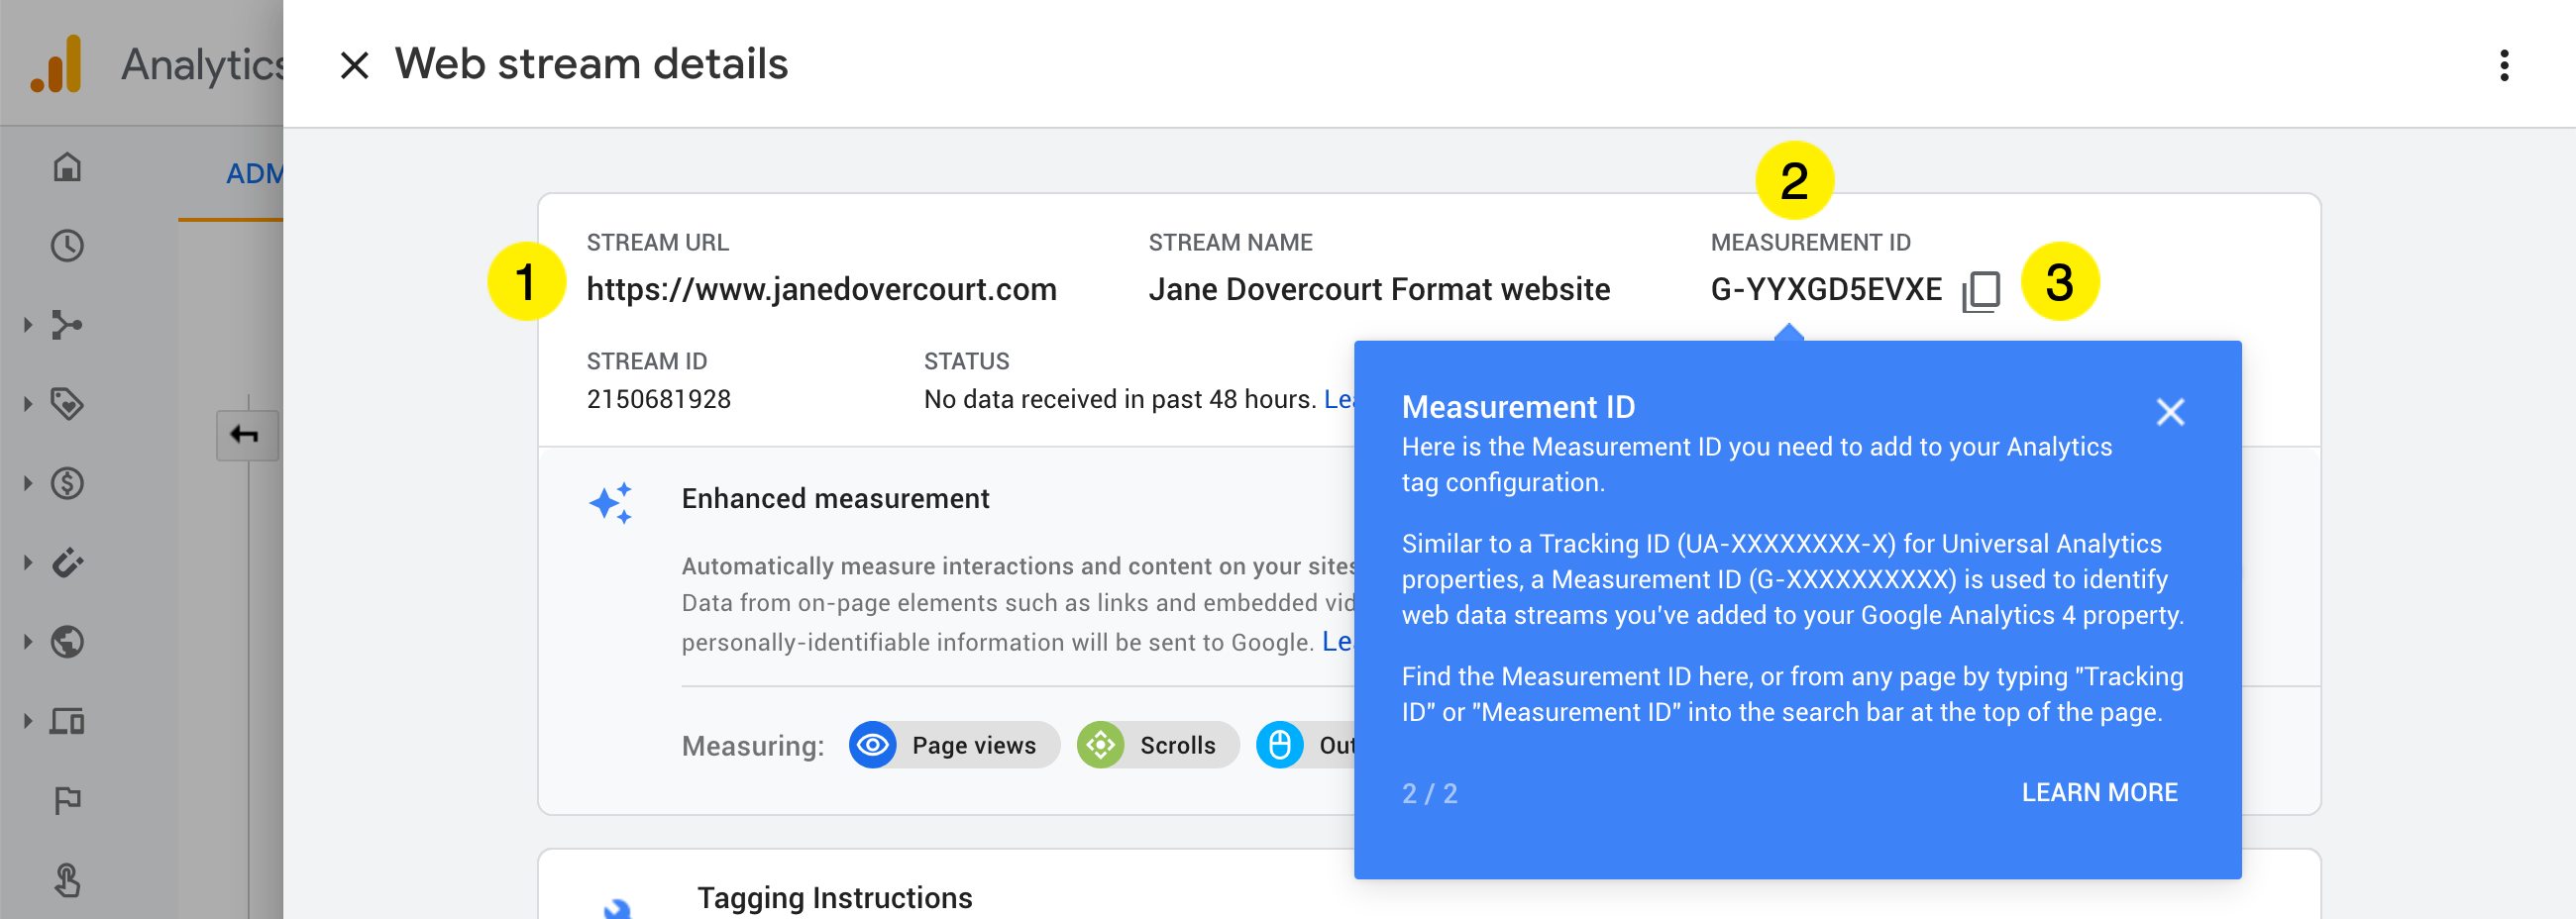
Task: Open the tag icon in sidebar
Action: point(67,404)
